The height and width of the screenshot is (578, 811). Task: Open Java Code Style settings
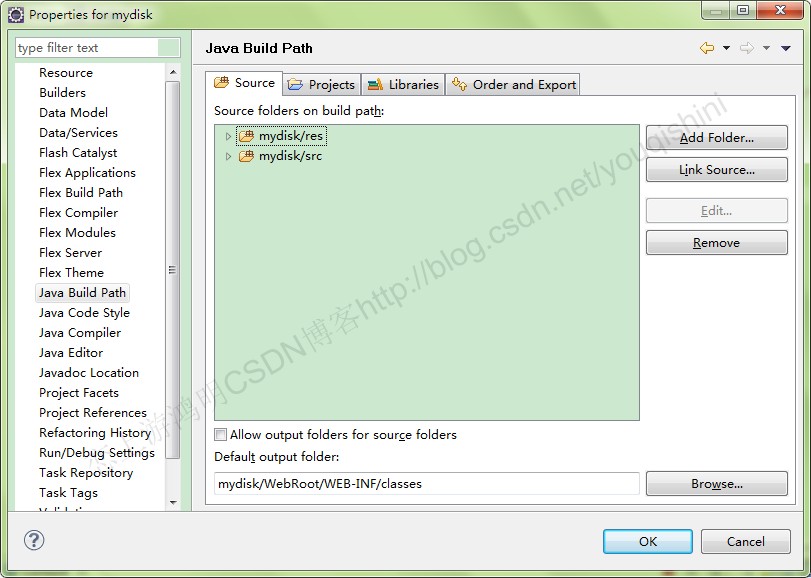tap(84, 313)
